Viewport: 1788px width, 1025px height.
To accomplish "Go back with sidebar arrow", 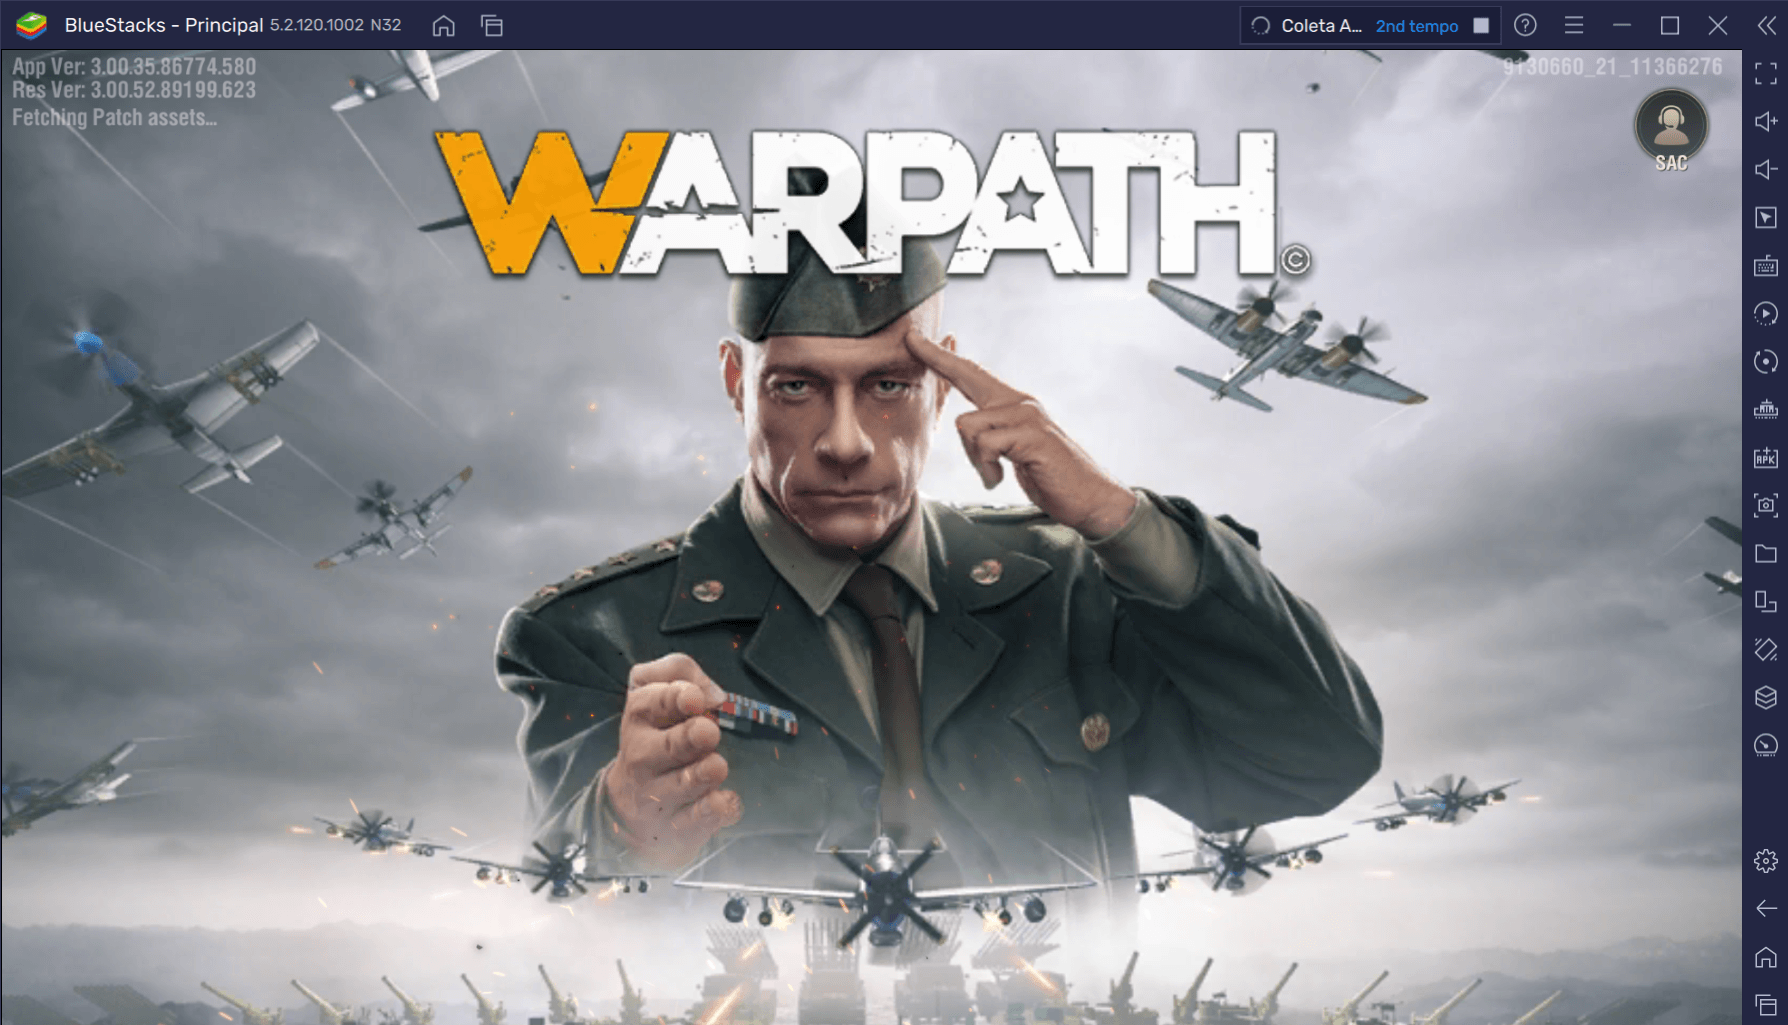I will click(x=1766, y=908).
